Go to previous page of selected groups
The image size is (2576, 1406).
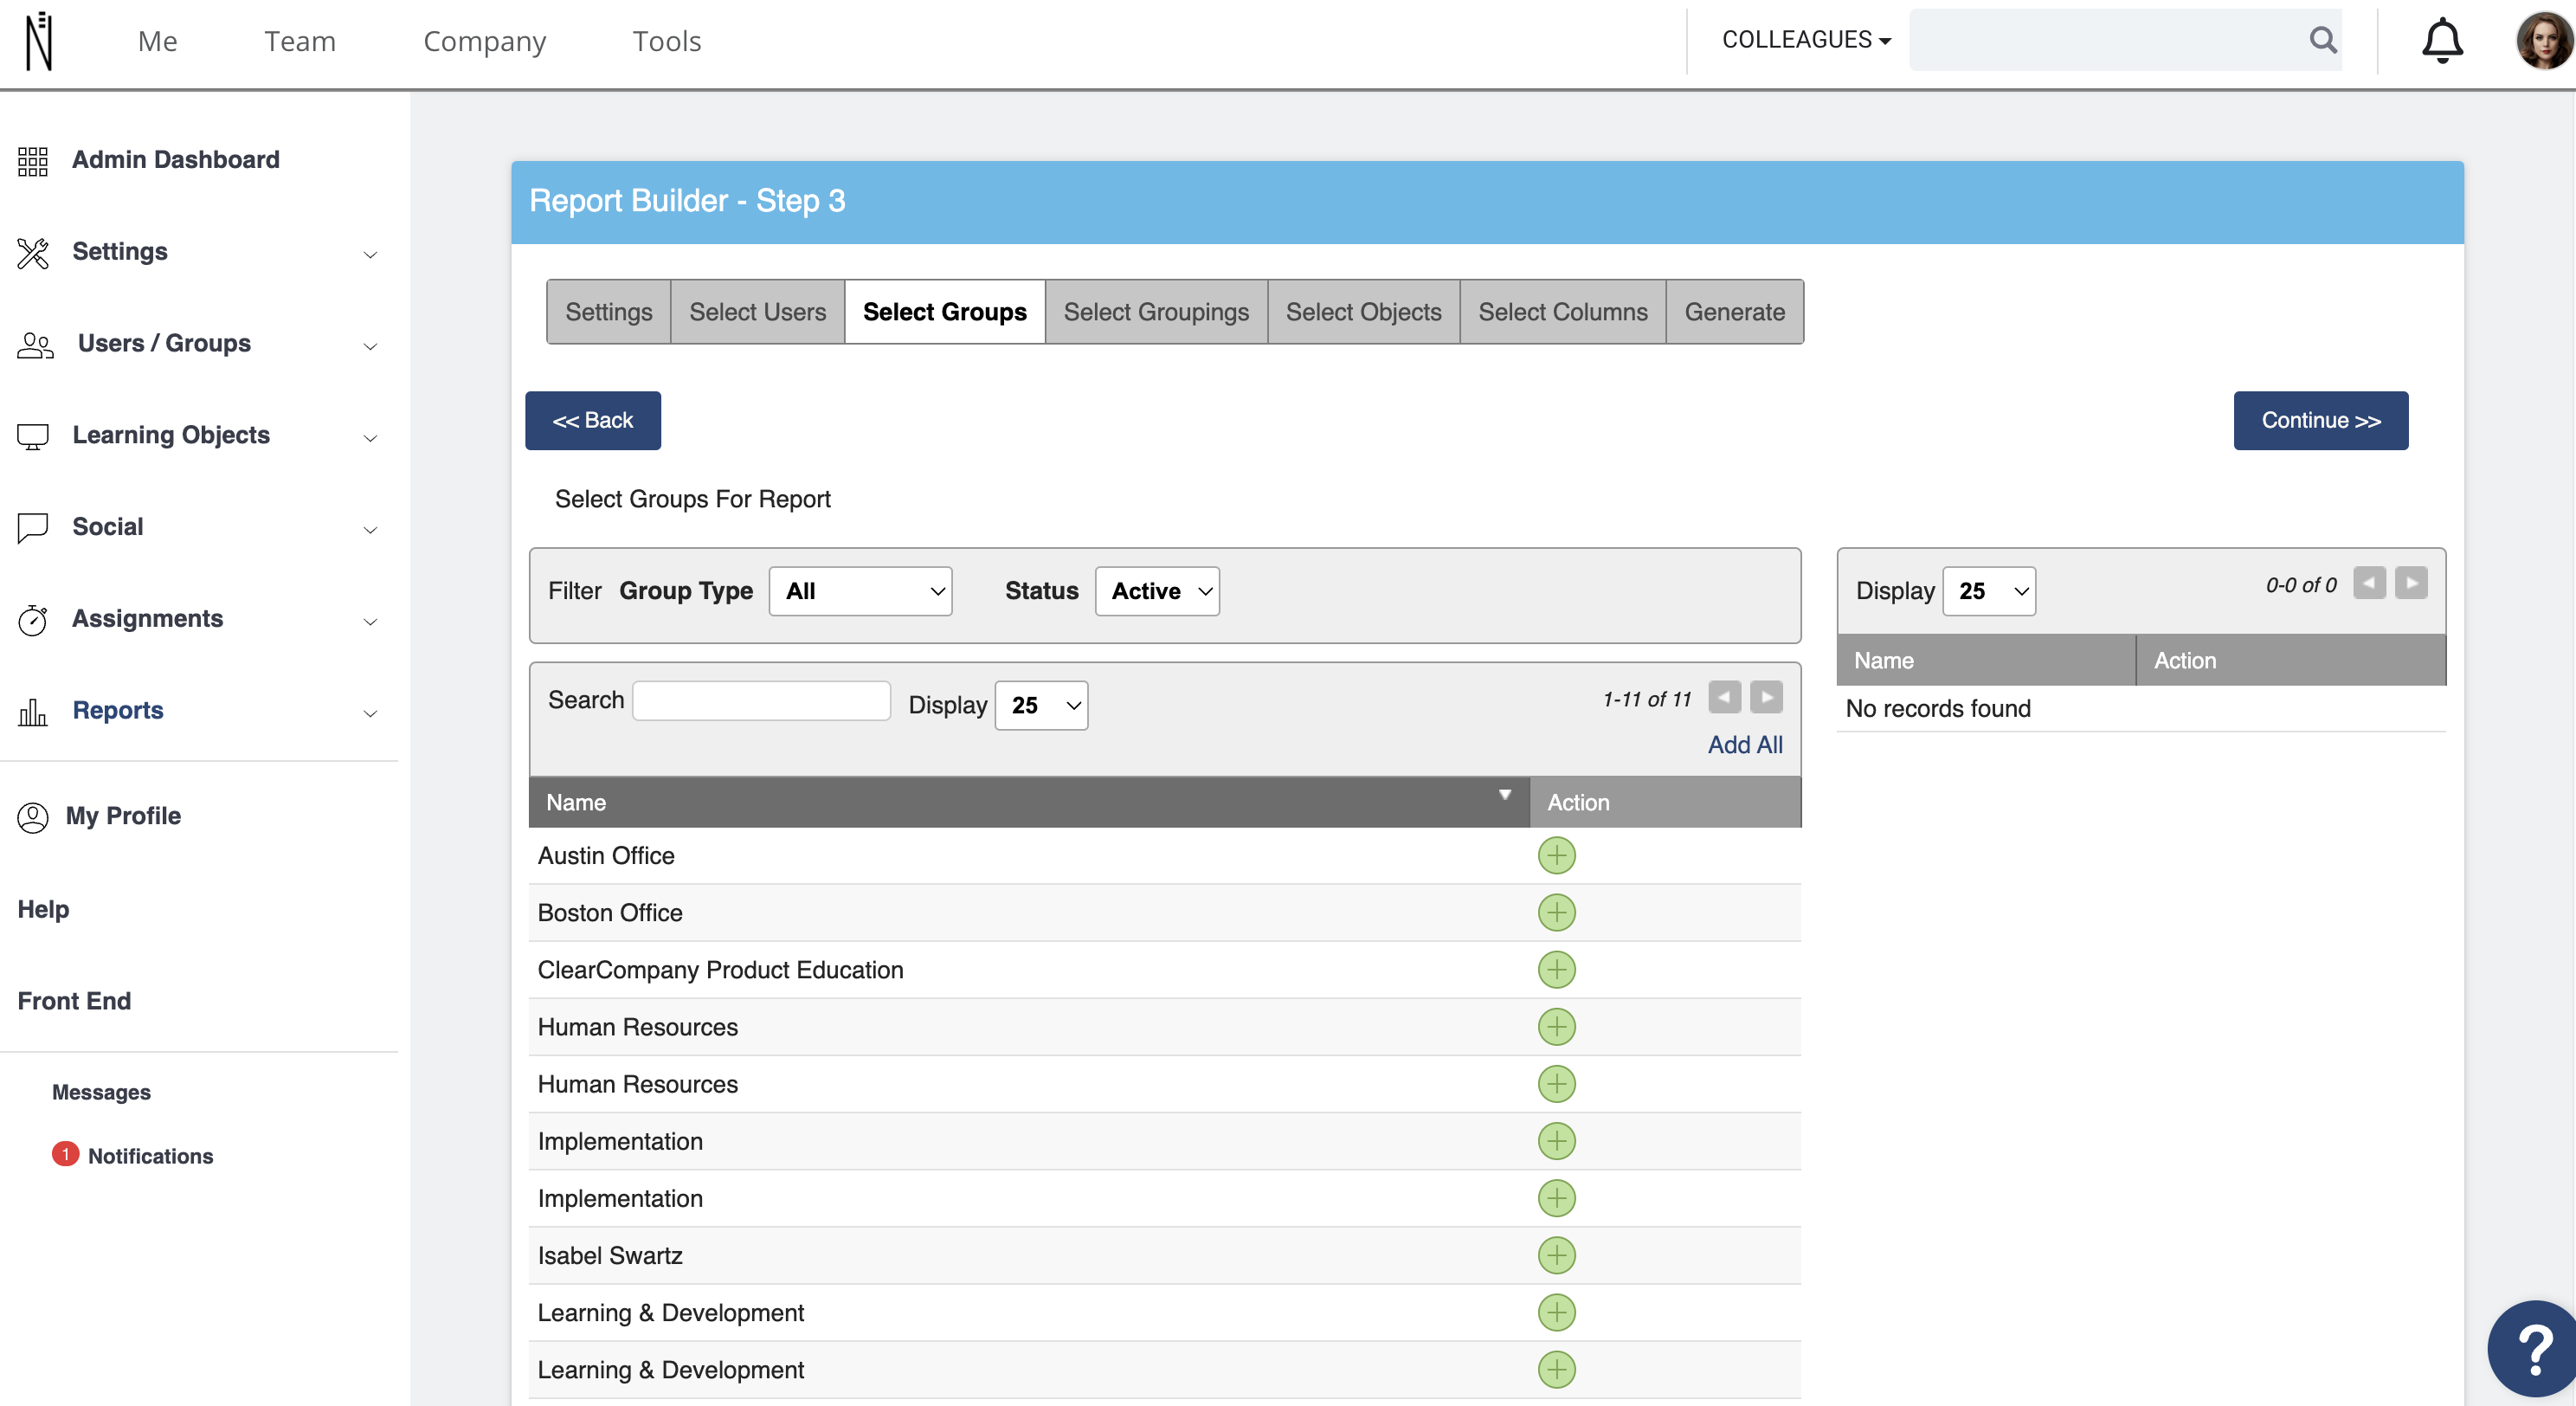[x=2369, y=583]
